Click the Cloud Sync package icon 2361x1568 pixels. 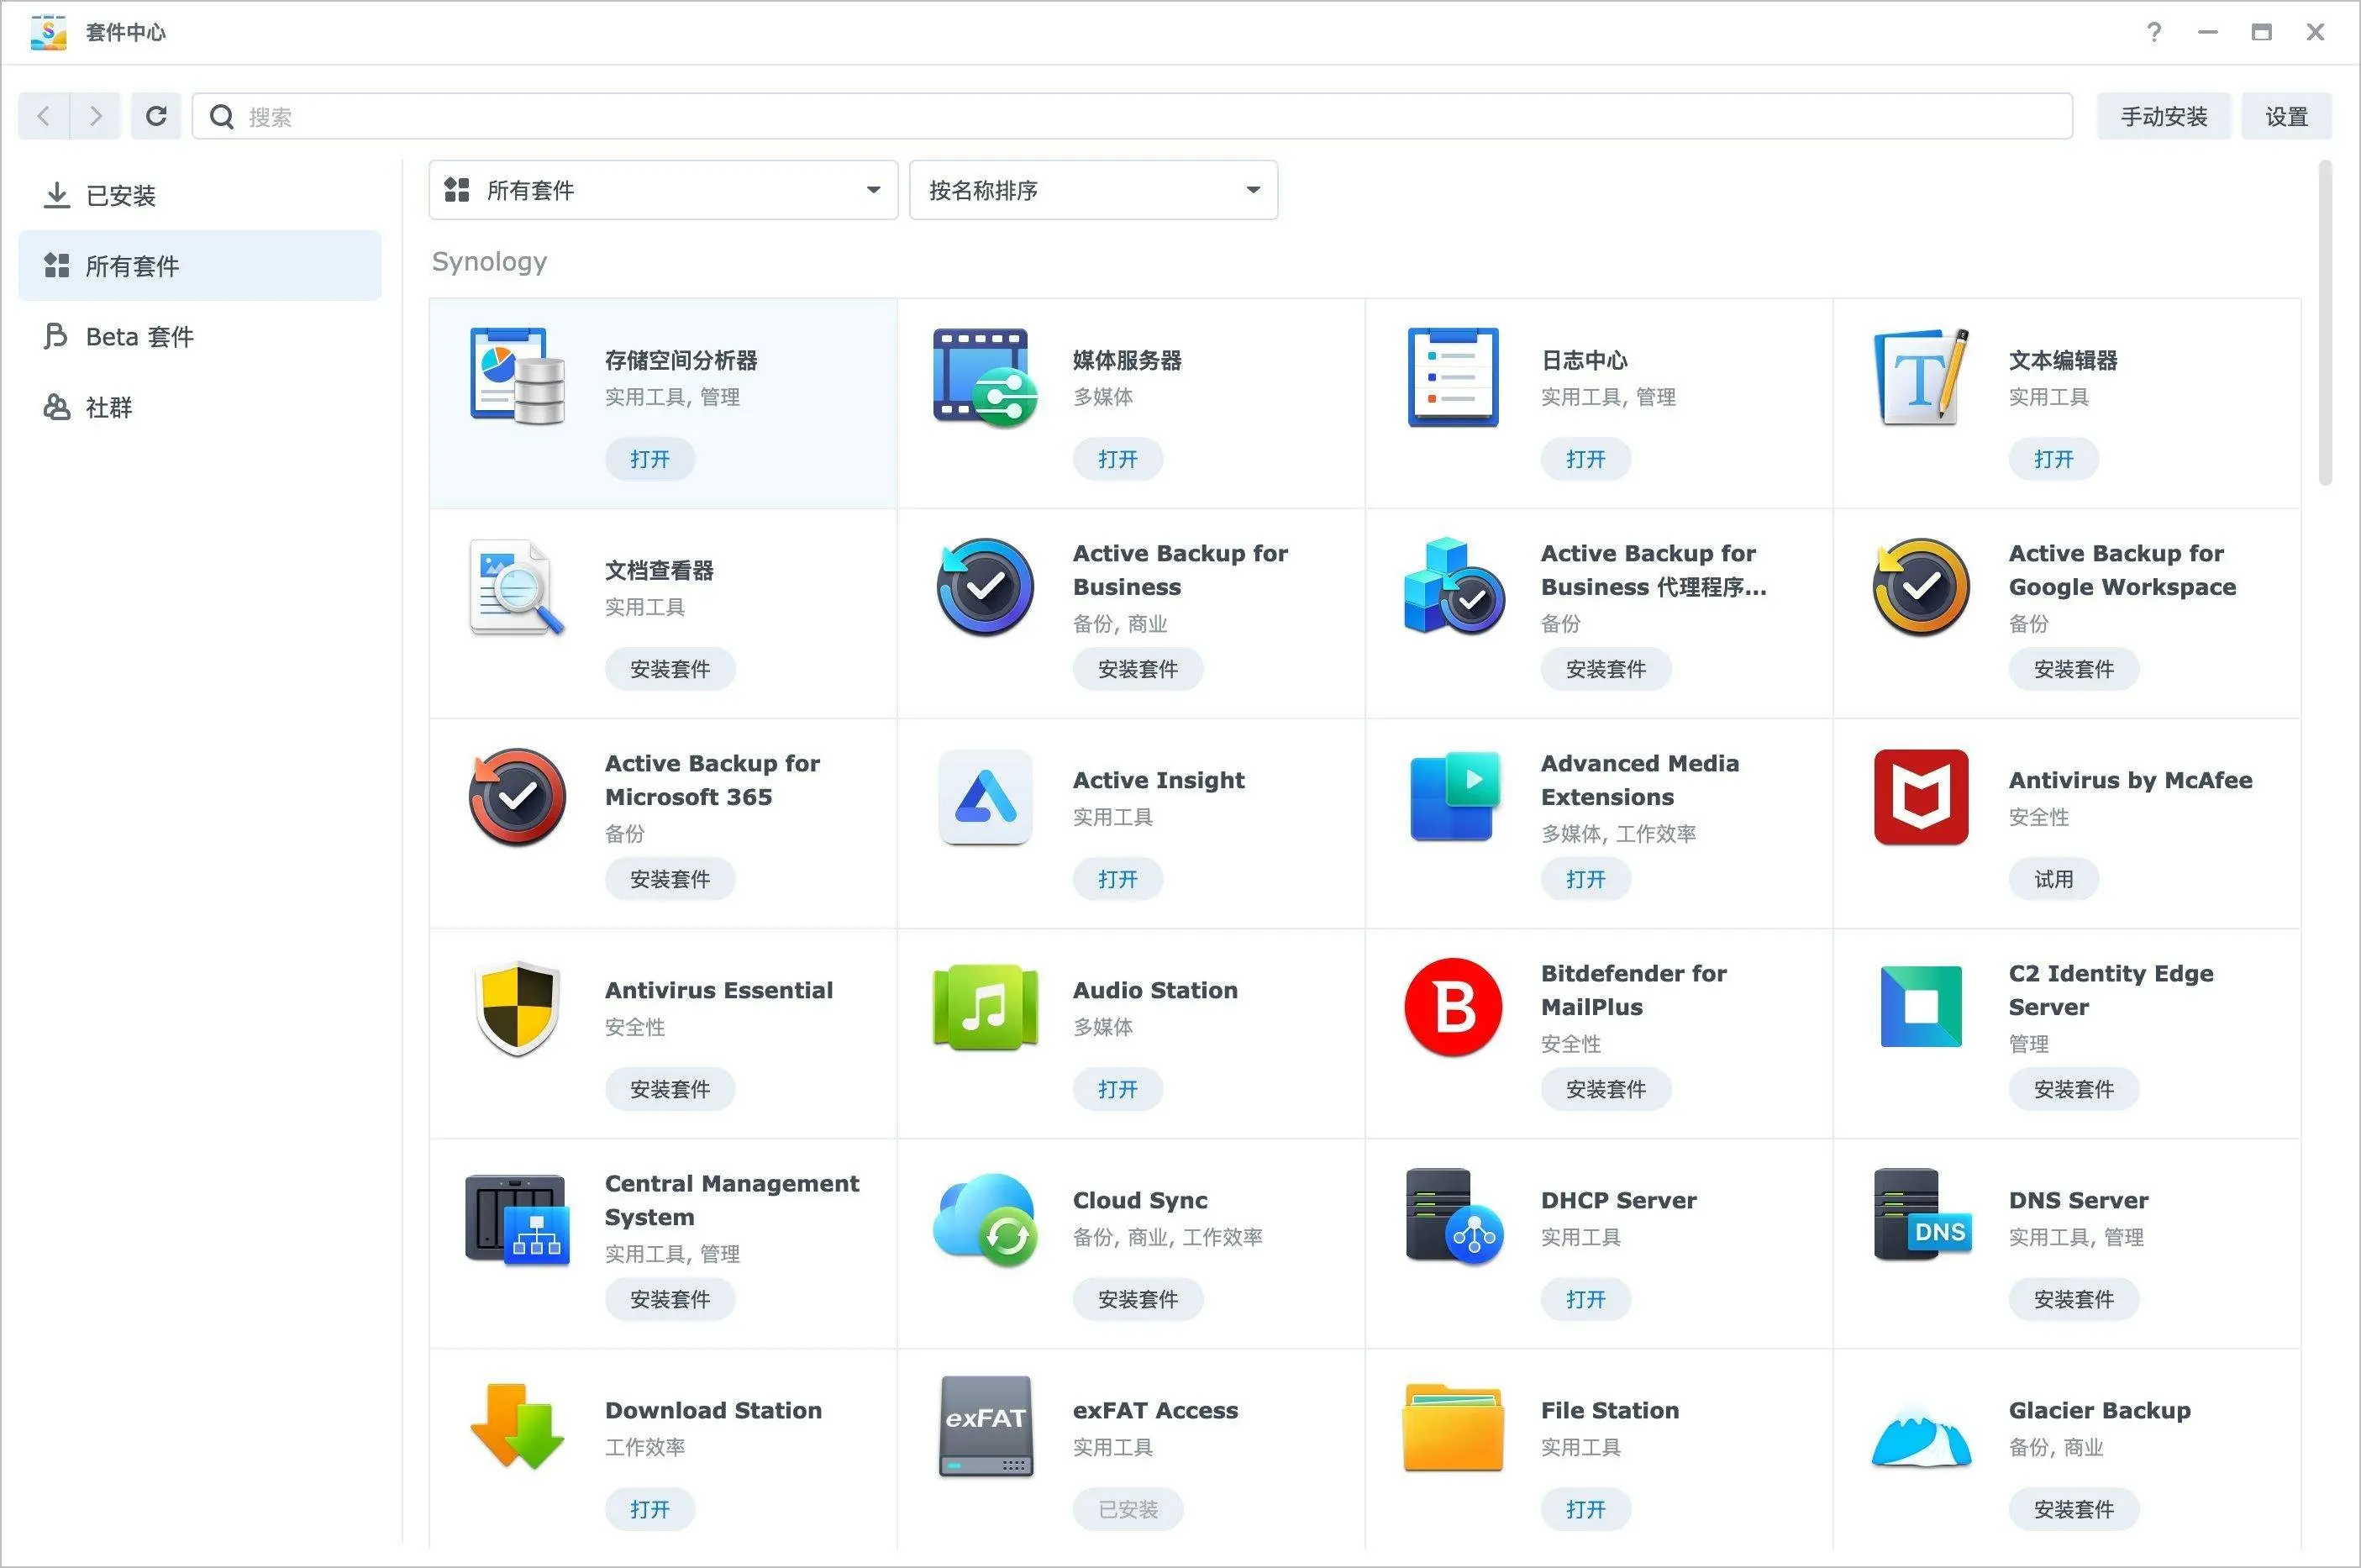coord(985,1219)
